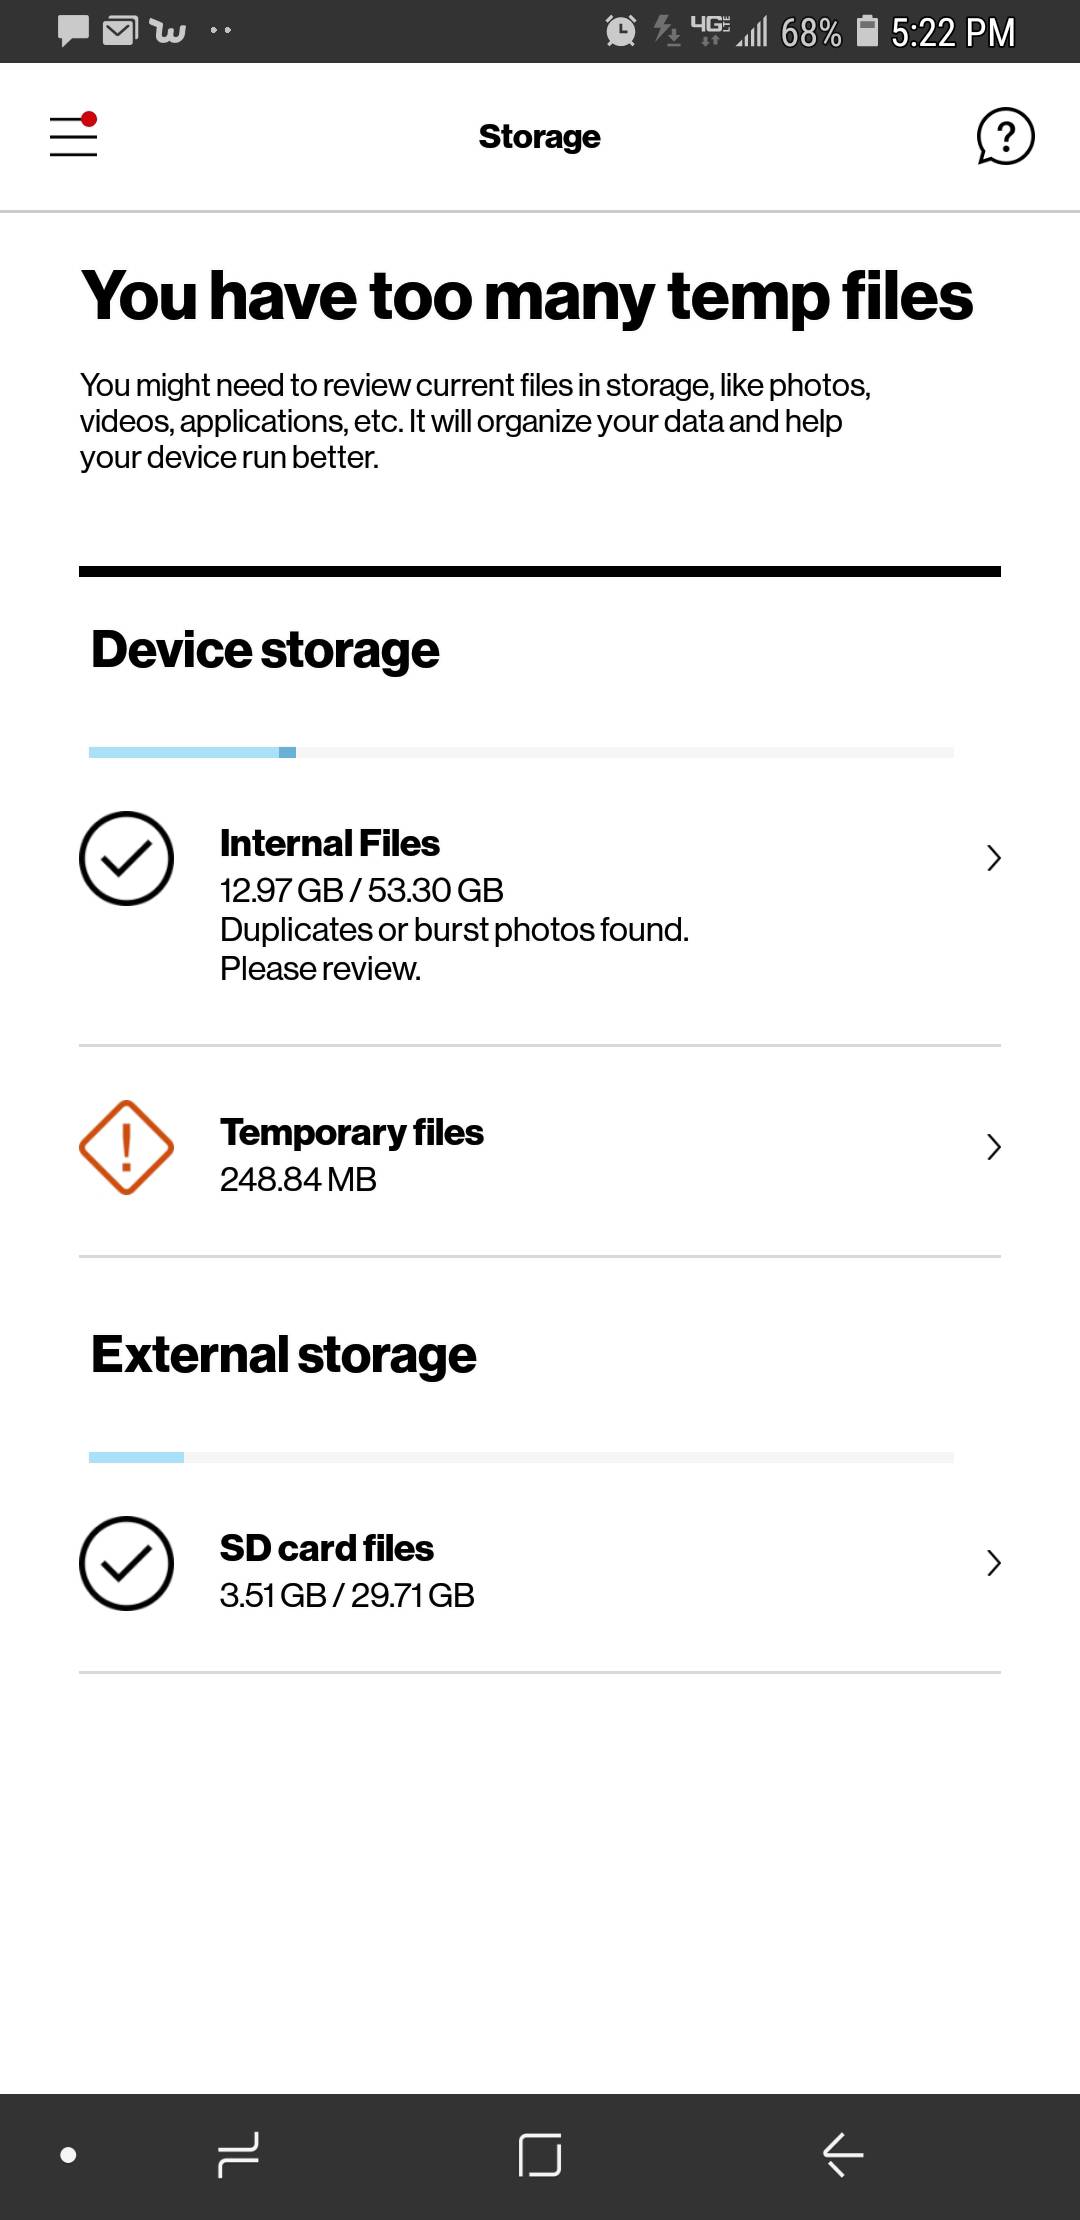Click the External storage usage progress bar
The height and width of the screenshot is (2220, 1080).
click(x=519, y=1457)
